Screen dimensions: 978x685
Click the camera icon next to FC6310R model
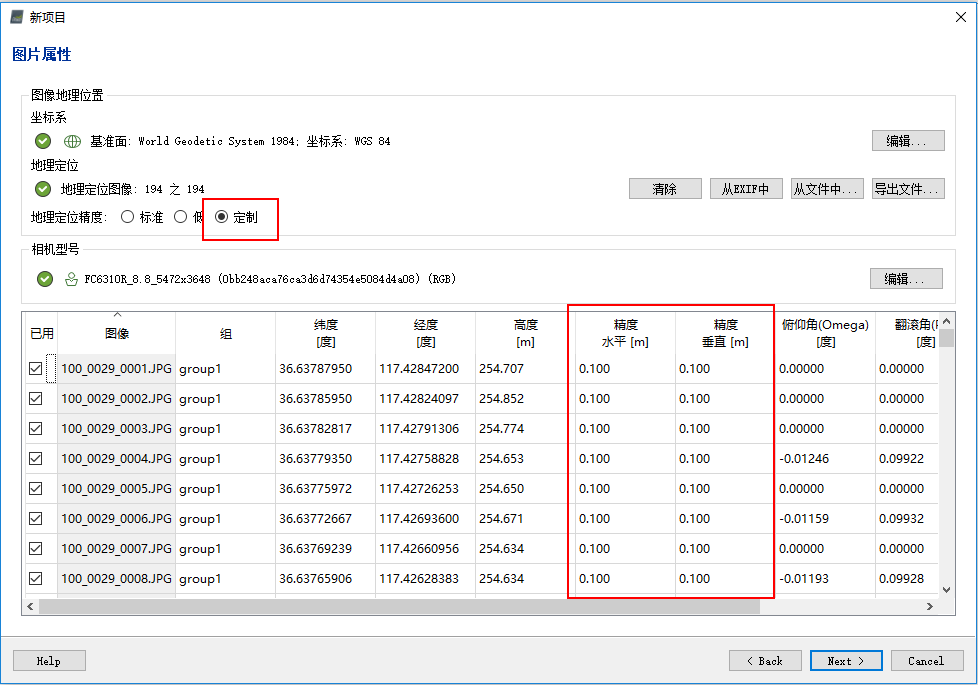click(71, 279)
